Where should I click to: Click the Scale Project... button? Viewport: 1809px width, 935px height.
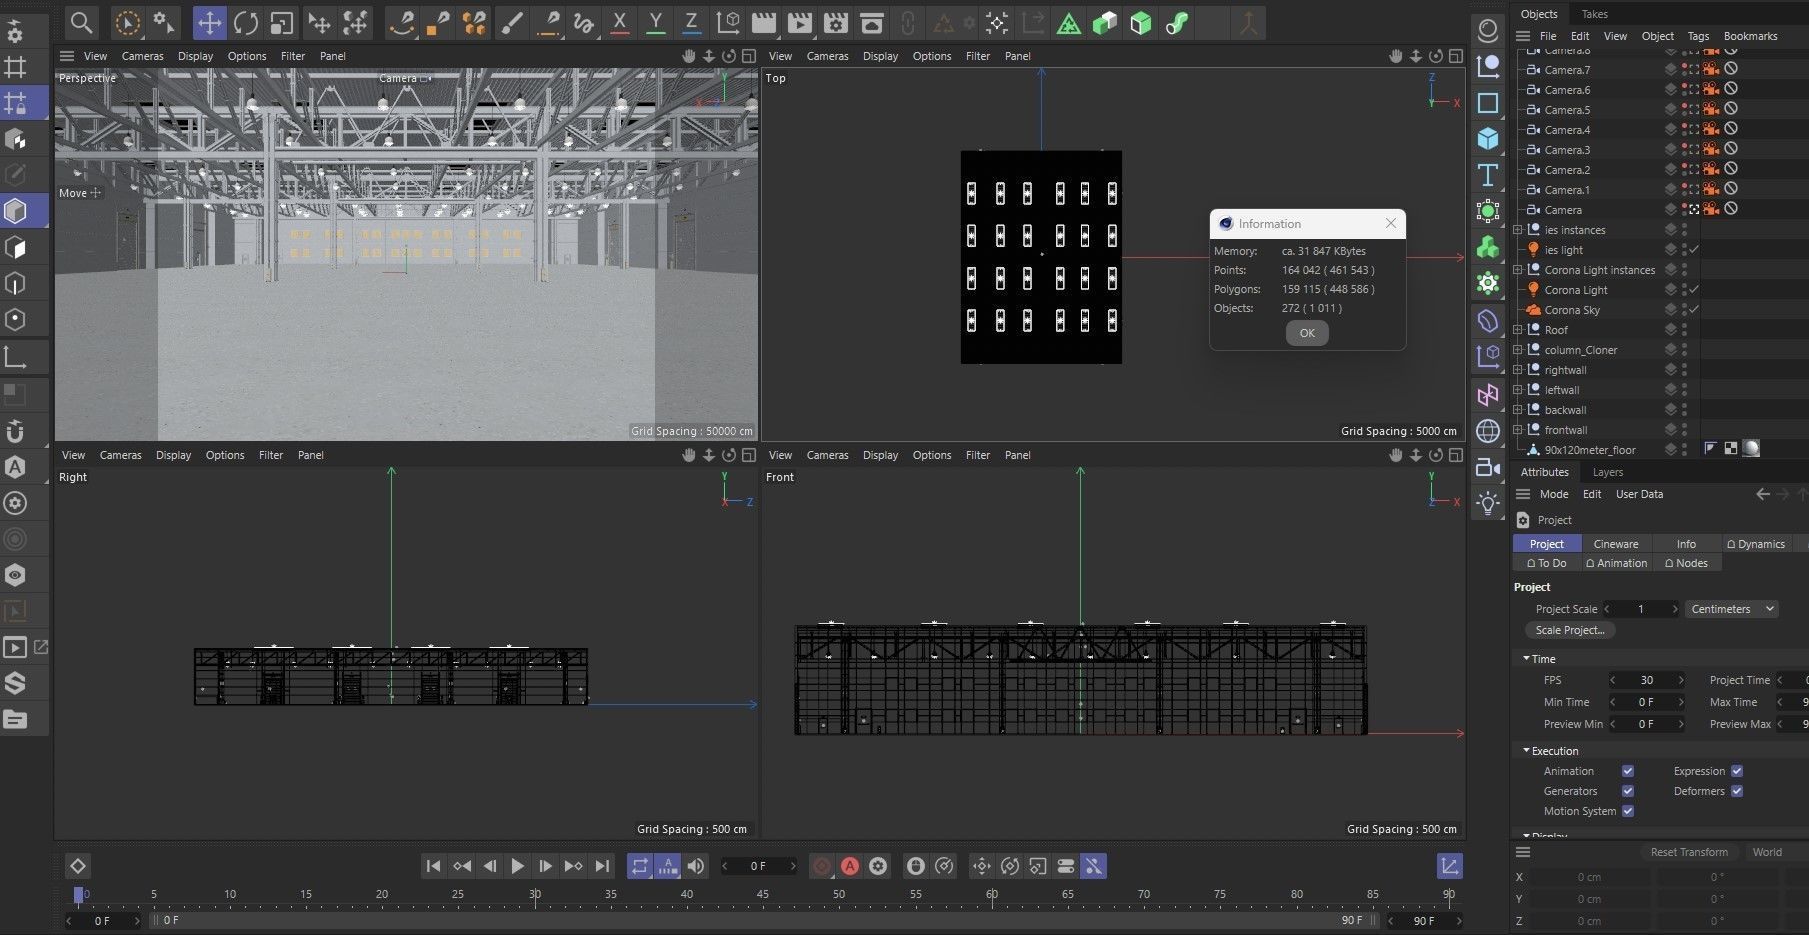click(1569, 630)
